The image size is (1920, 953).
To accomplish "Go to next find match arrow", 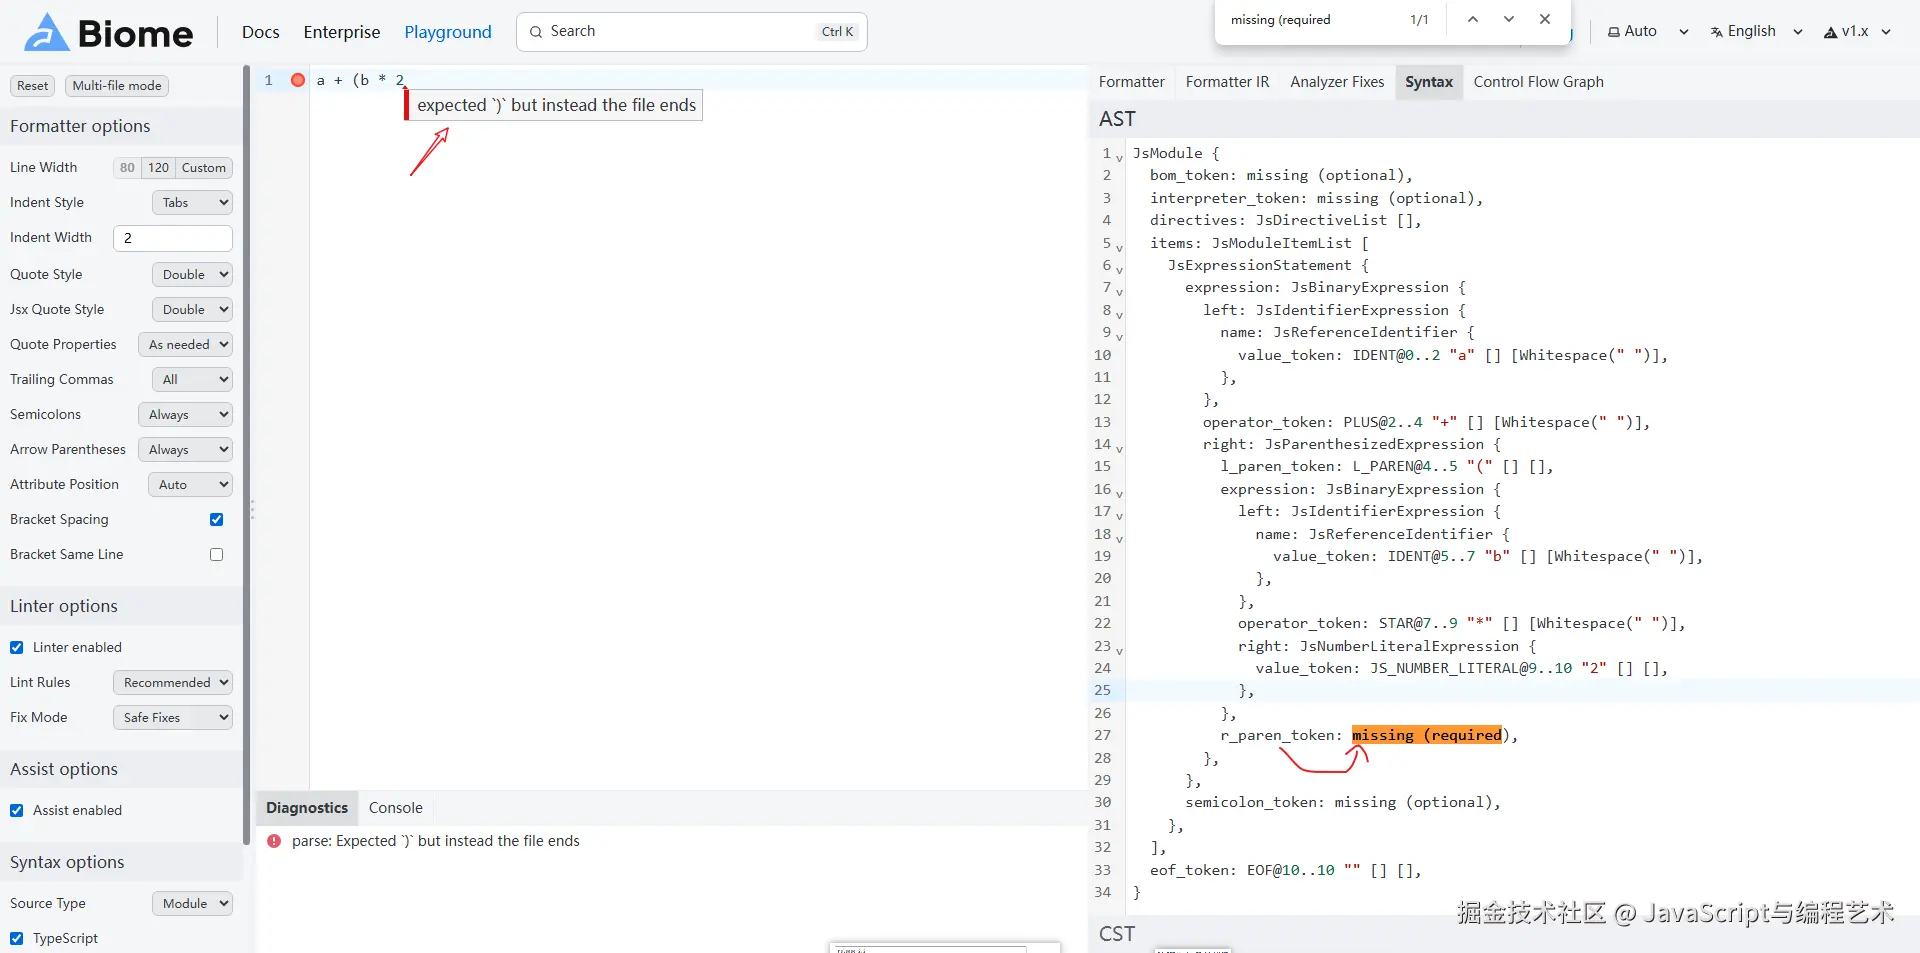I will coord(1508,19).
